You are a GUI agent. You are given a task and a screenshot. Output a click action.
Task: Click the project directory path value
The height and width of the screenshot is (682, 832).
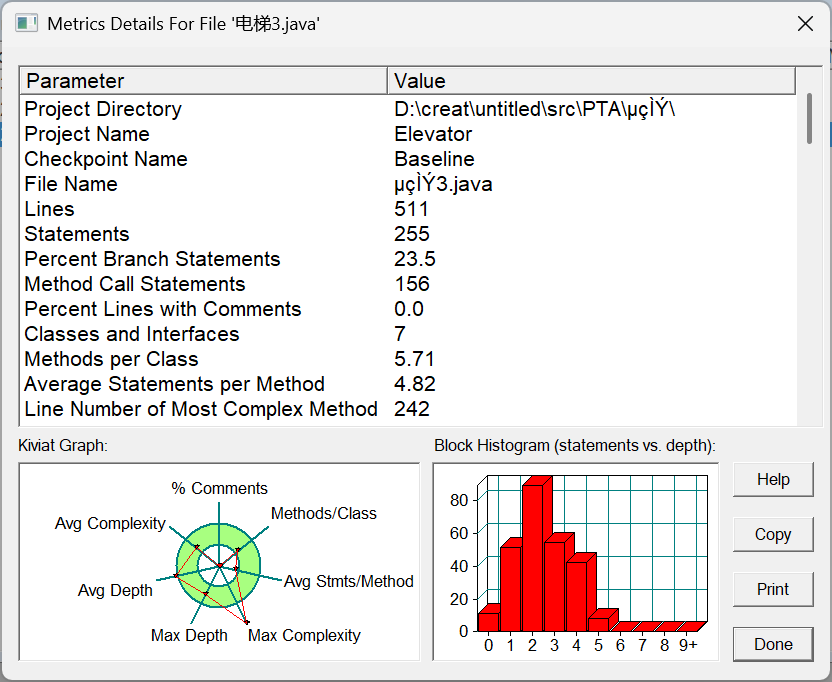[x=534, y=109]
